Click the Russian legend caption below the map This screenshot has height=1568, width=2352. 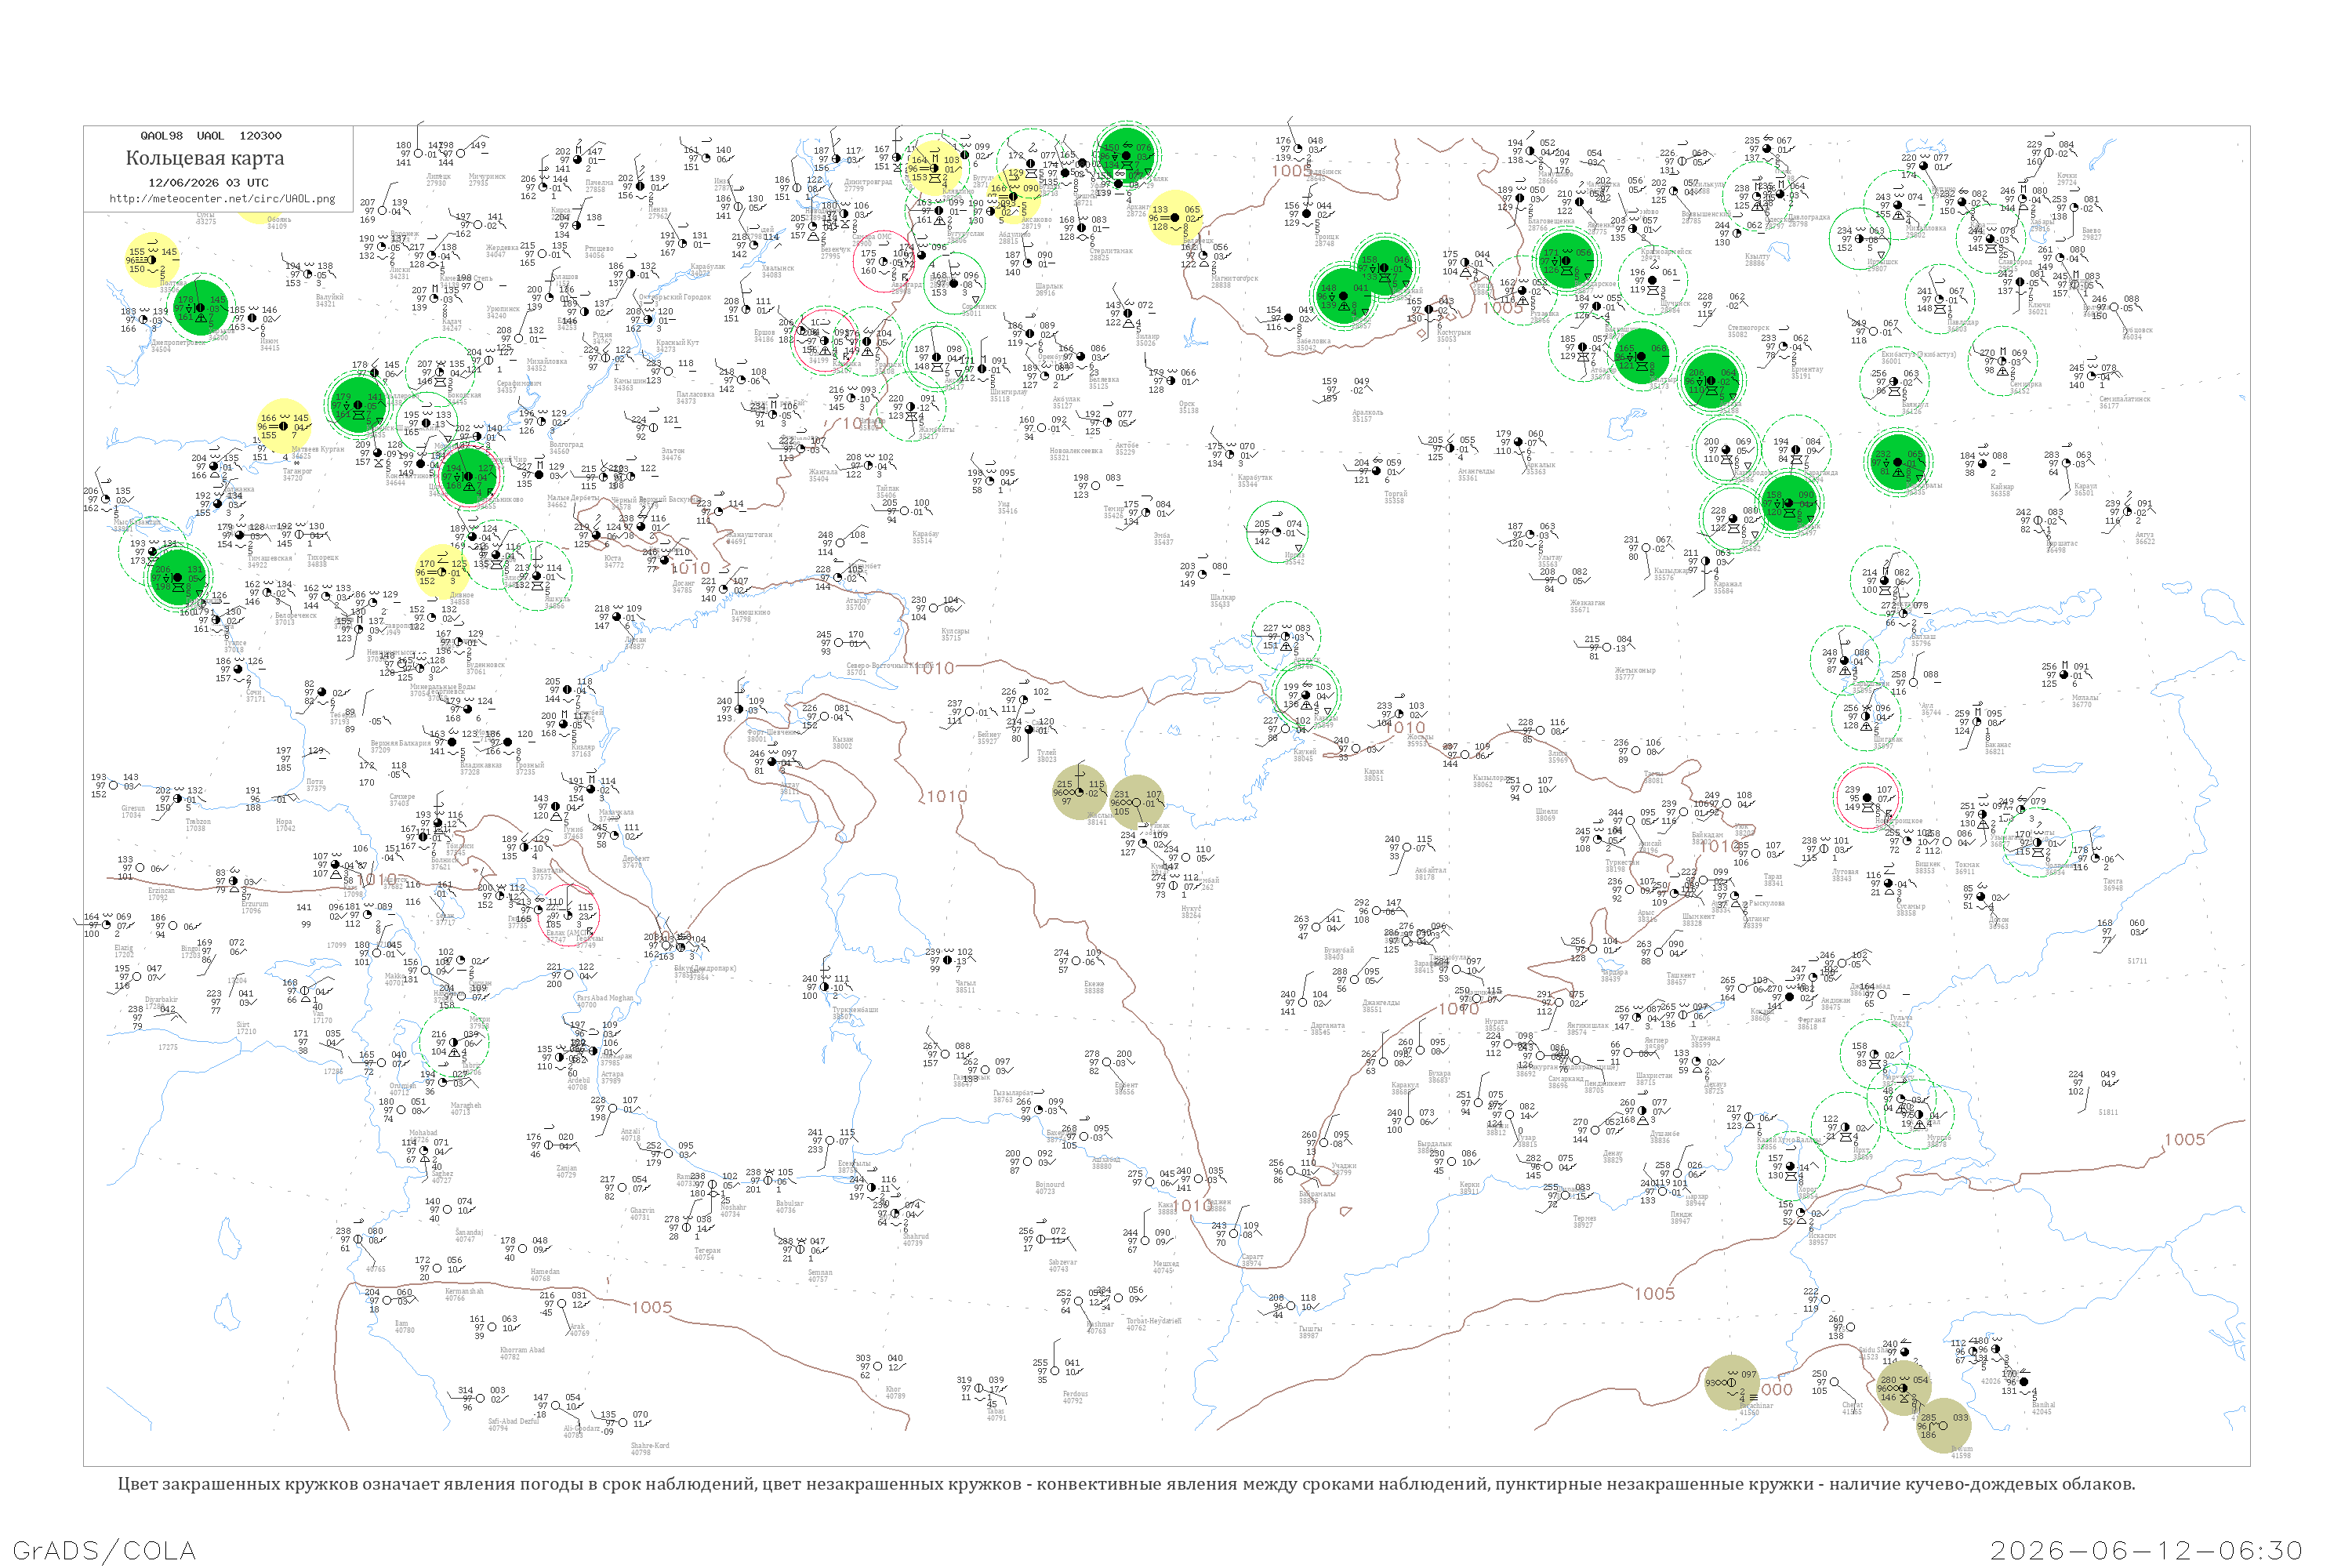[x=1126, y=1484]
